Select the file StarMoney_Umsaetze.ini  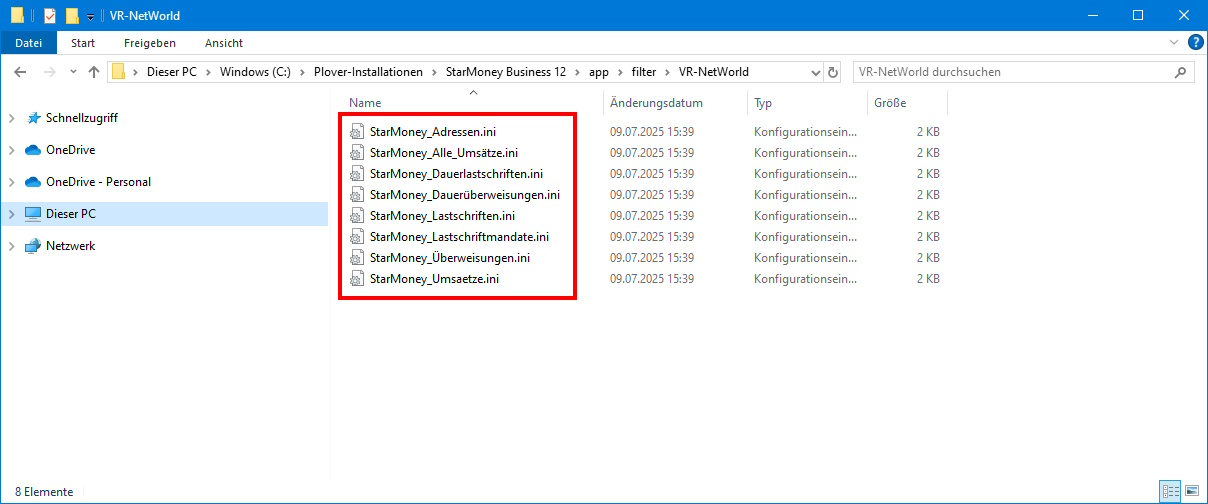[434, 279]
